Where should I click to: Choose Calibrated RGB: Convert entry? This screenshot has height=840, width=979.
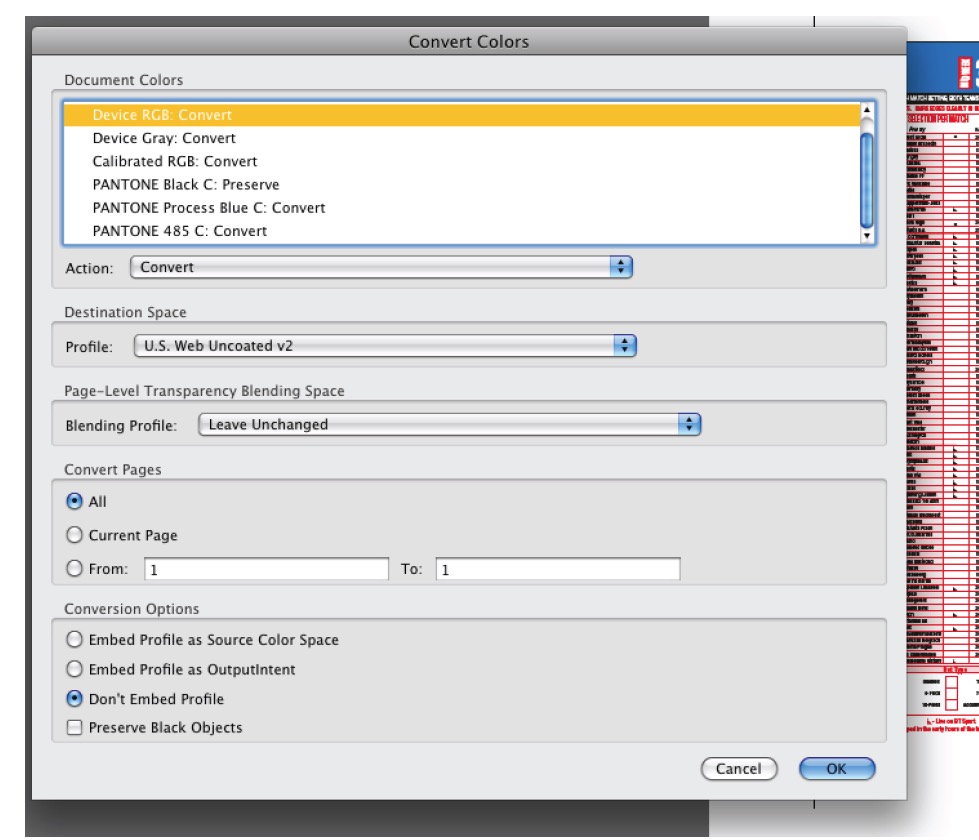coord(174,161)
